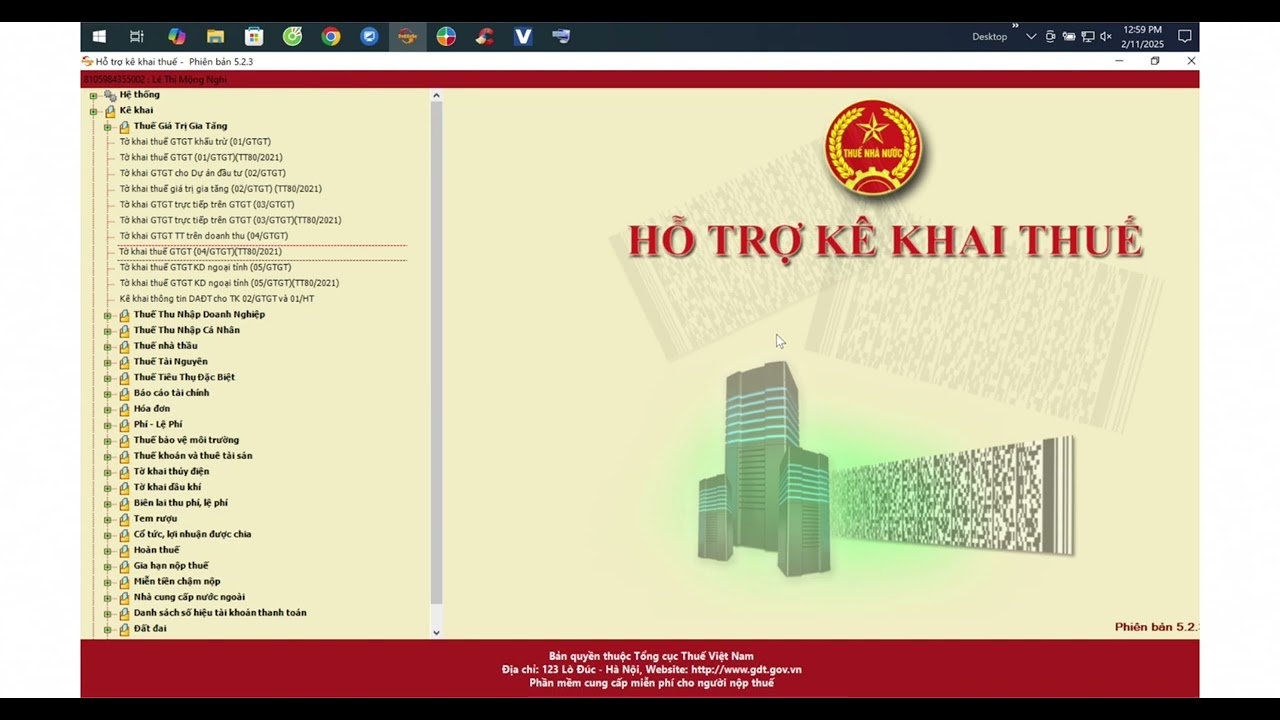Click the folder icon next to Tem rượu

[124, 519]
